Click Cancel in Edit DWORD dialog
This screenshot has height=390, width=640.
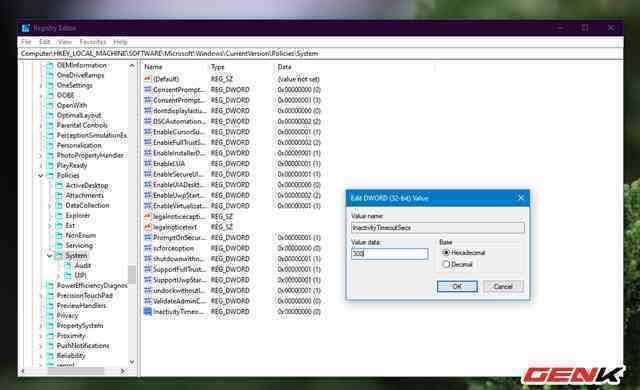[503, 286]
